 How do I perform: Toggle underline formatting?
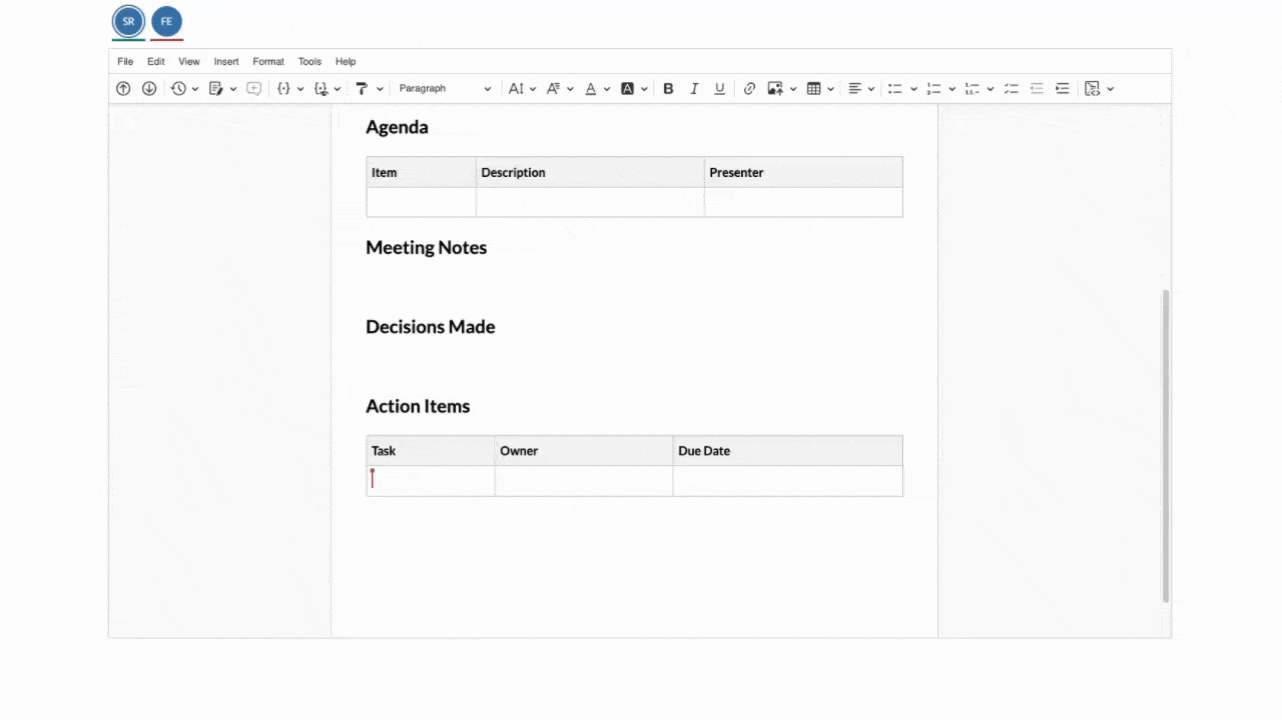[x=719, y=89]
